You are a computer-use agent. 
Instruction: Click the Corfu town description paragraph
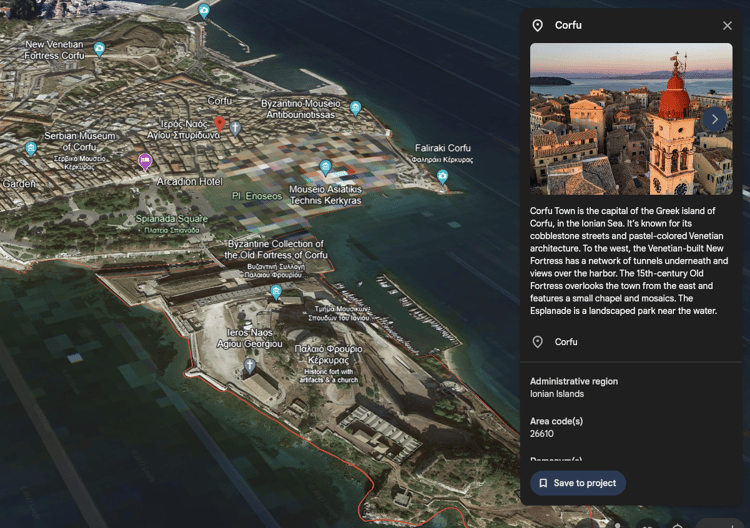[629, 261]
